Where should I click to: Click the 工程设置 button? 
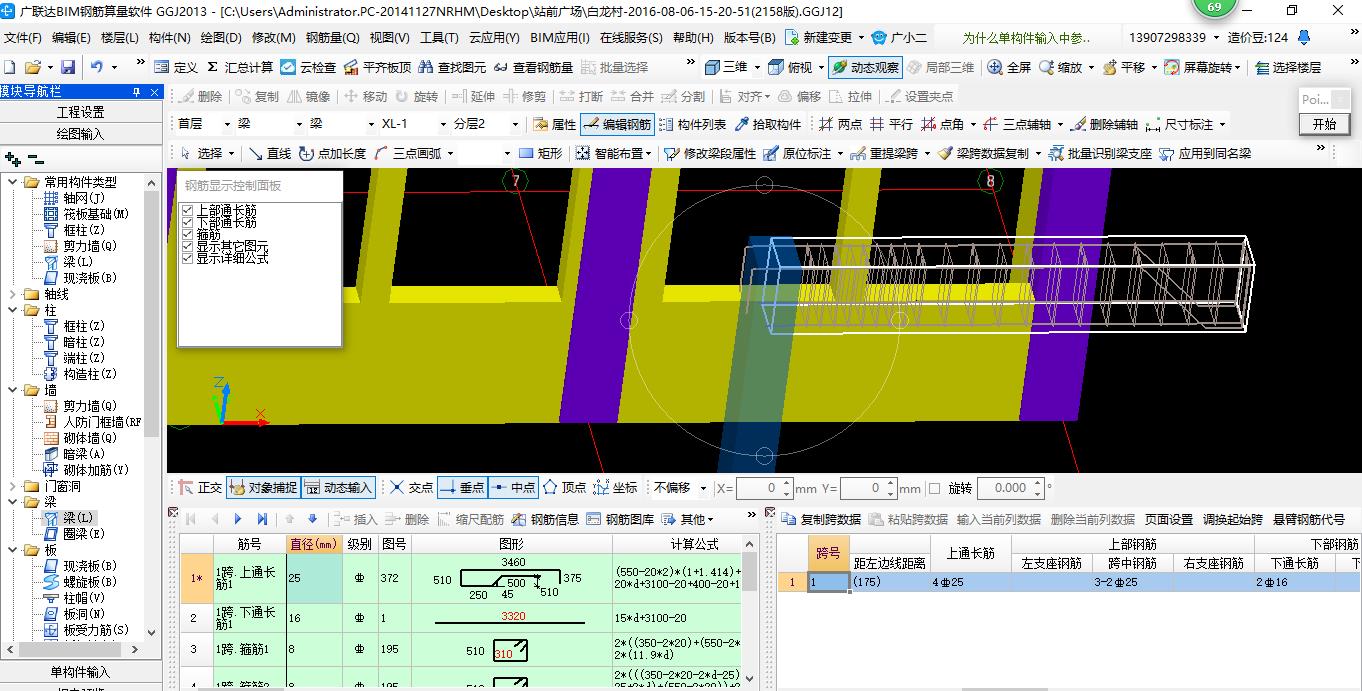(80, 112)
